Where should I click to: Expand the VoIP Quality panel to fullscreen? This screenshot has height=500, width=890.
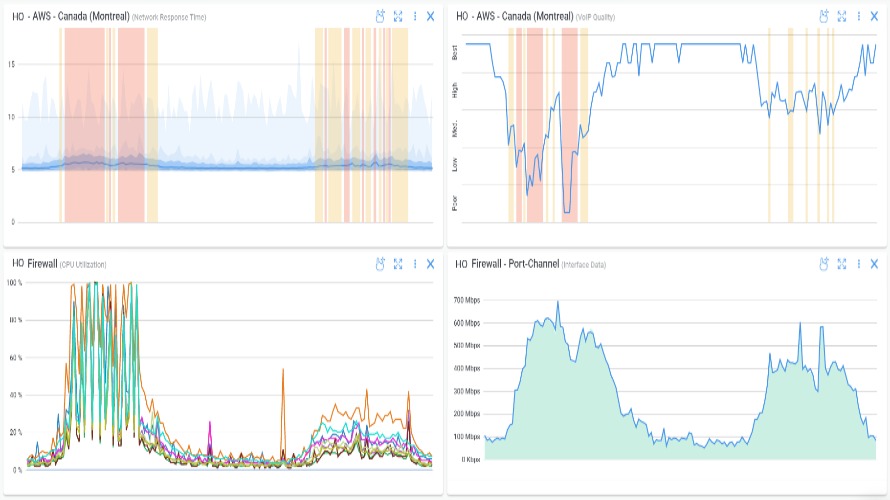[x=842, y=16]
